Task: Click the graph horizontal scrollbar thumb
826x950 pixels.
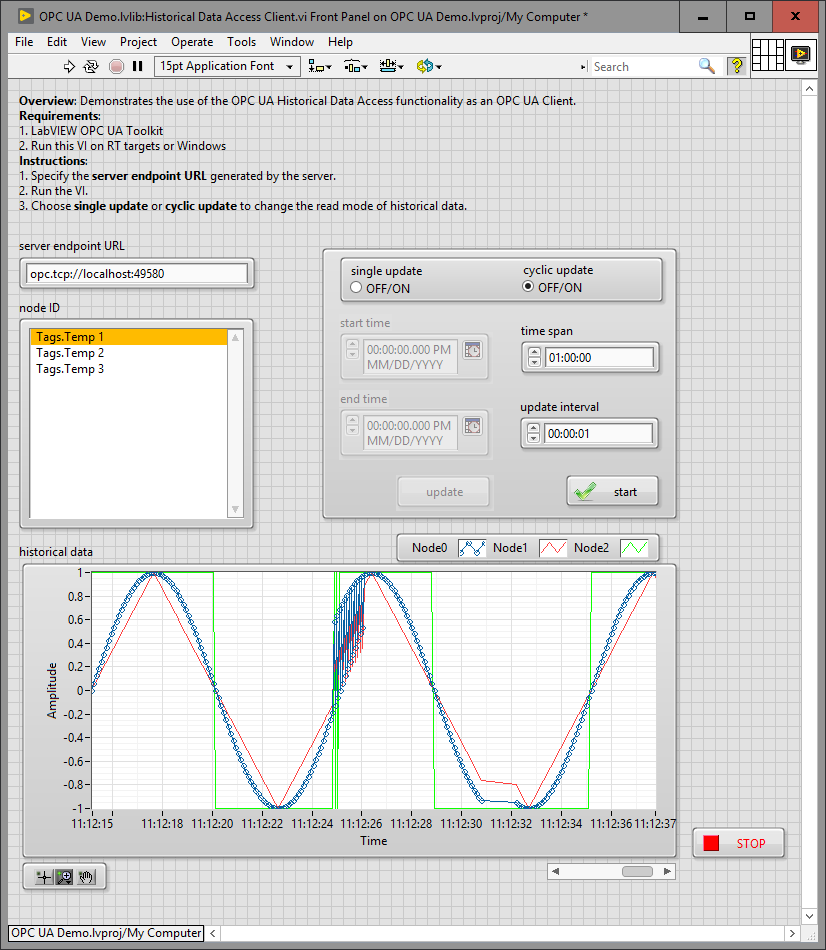Action: tap(637, 871)
